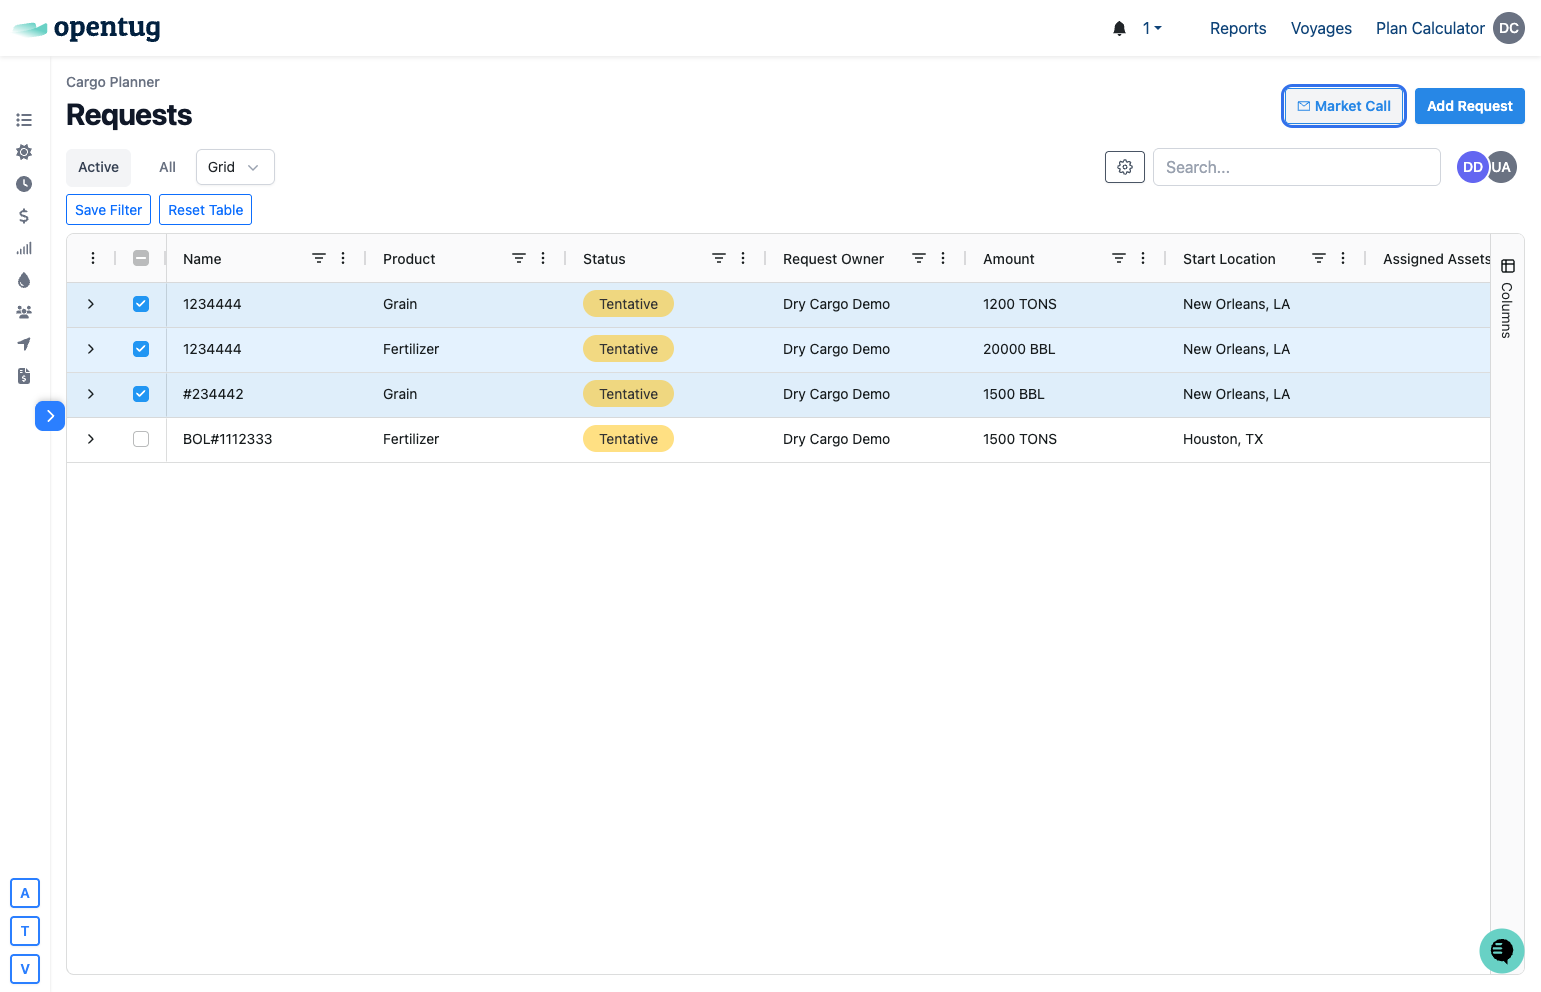Expand the BOL#1112333 row
Image resolution: width=1541 pixels, height=992 pixels.
91,439
